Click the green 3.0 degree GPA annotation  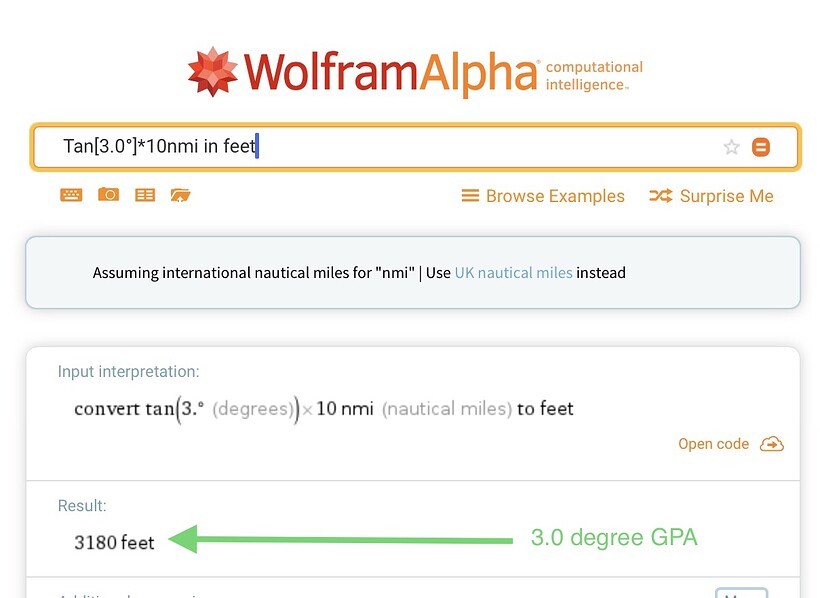coord(613,538)
